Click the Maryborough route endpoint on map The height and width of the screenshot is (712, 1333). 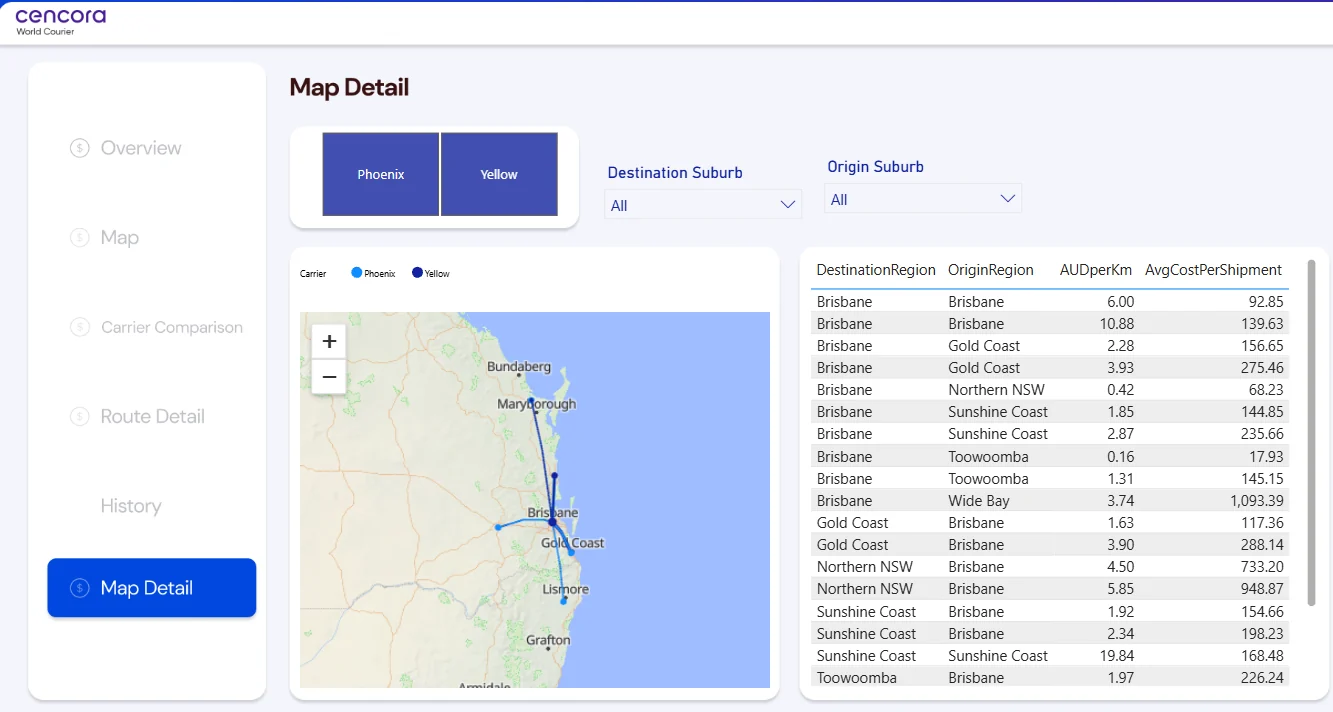click(x=531, y=400)
